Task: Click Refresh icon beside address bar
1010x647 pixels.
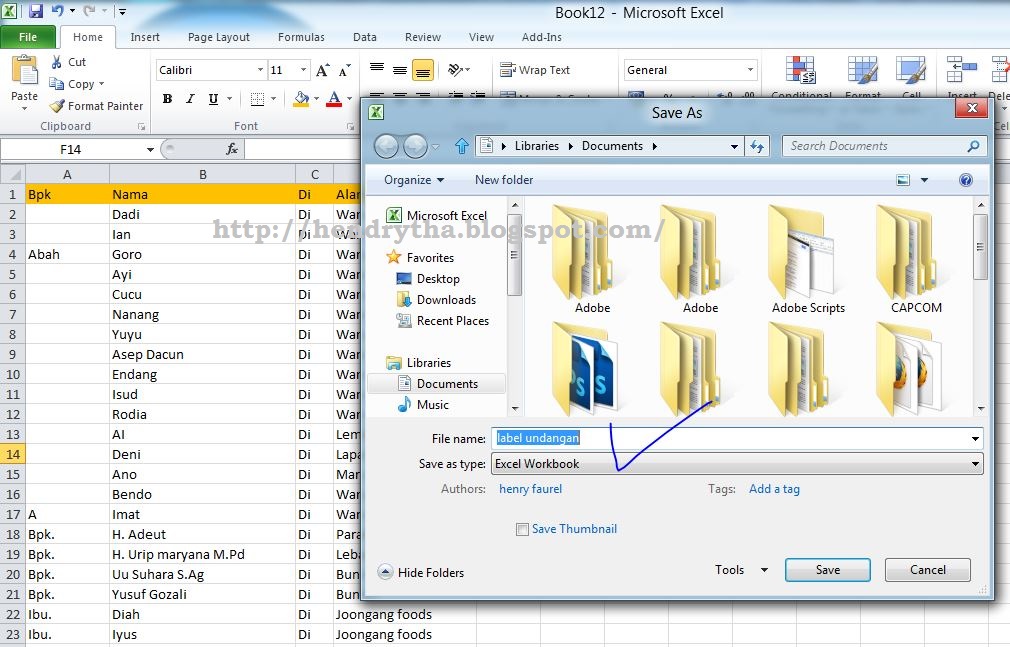Action: [758, 146]
